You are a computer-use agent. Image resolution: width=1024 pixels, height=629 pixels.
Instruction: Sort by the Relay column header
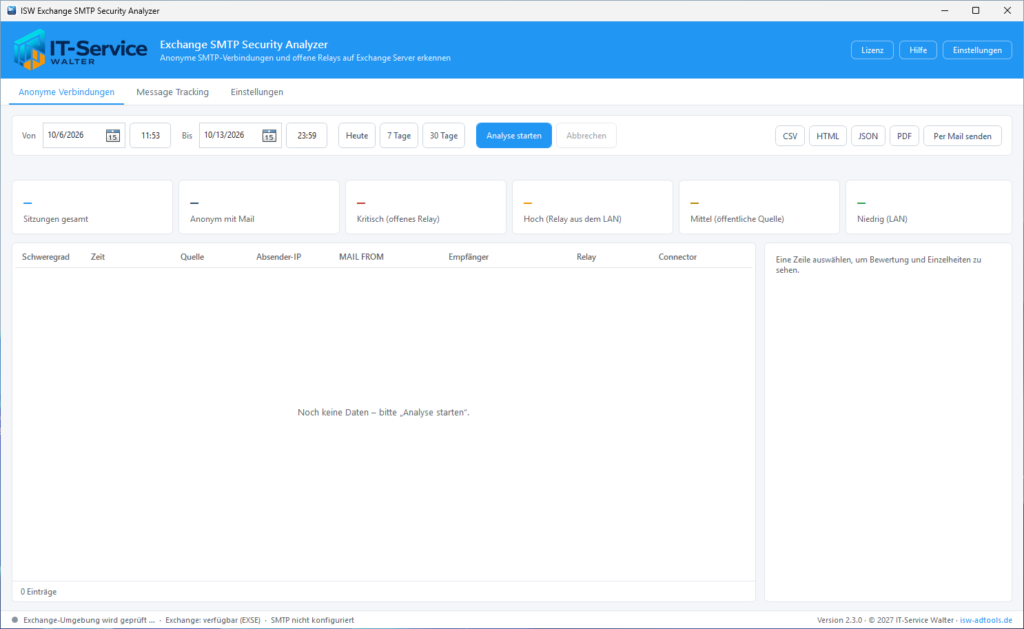click(x=586, y=257)
